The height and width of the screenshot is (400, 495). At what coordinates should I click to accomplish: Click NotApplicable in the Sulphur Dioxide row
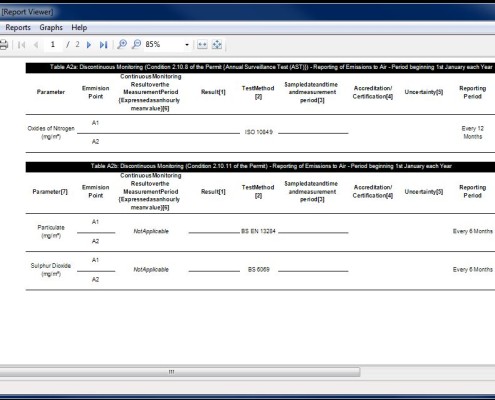tap(151, 270)
